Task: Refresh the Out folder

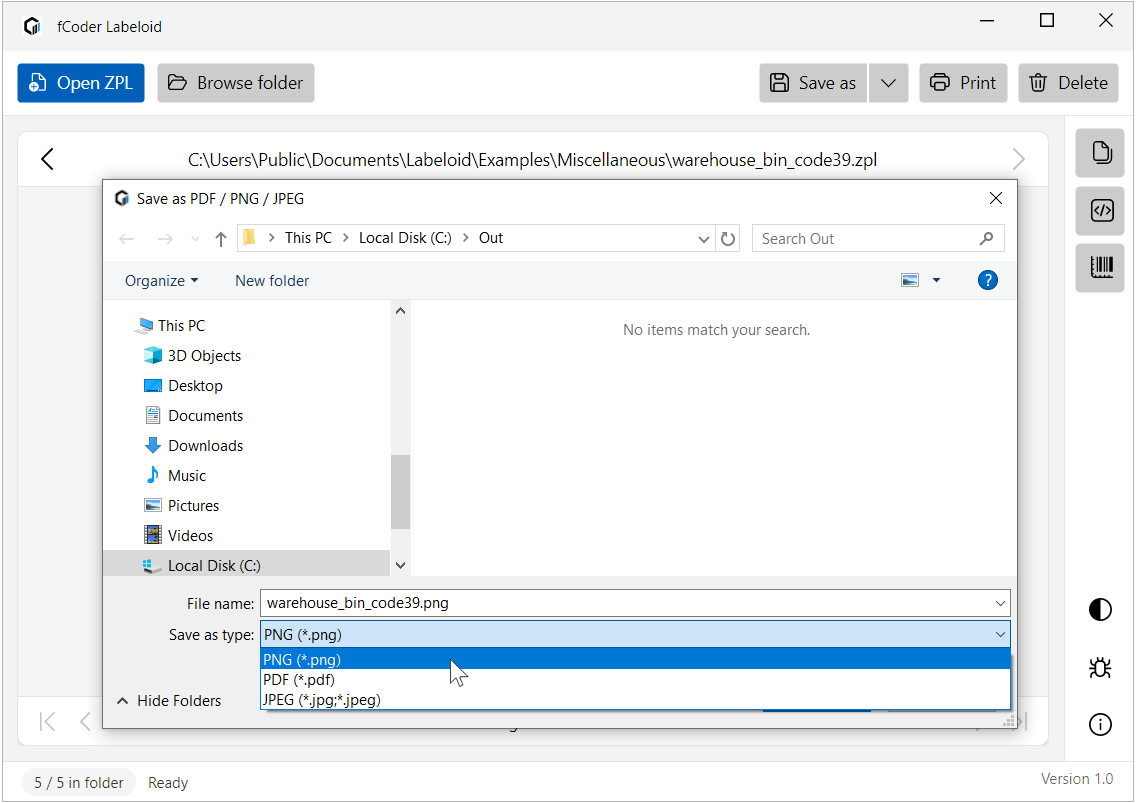Action: coord(727,239)
